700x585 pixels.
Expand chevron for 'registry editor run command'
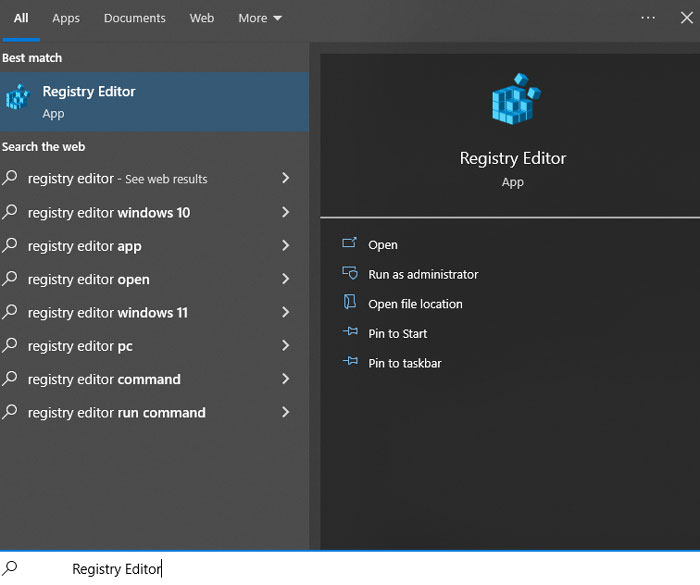tap(286, 412)
